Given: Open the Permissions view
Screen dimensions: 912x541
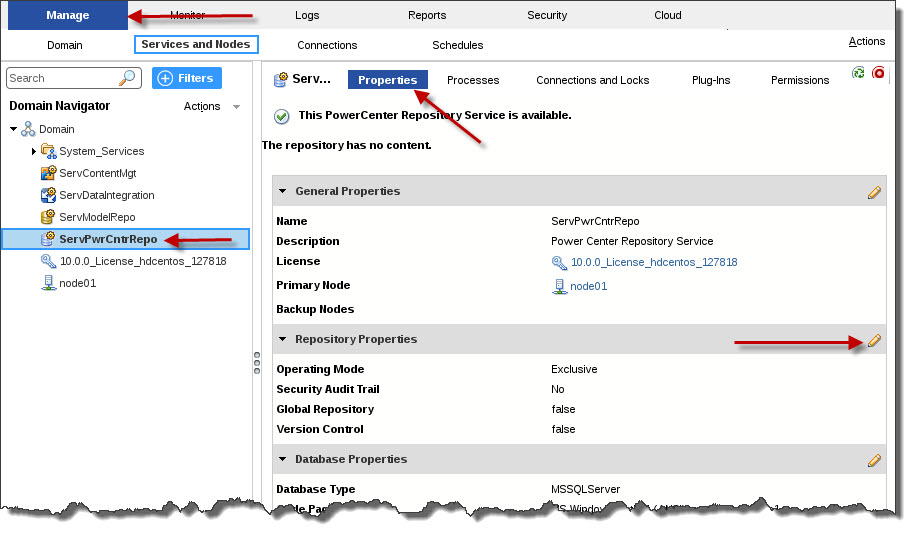Looking at the screenshot, I should pos(800,80).
